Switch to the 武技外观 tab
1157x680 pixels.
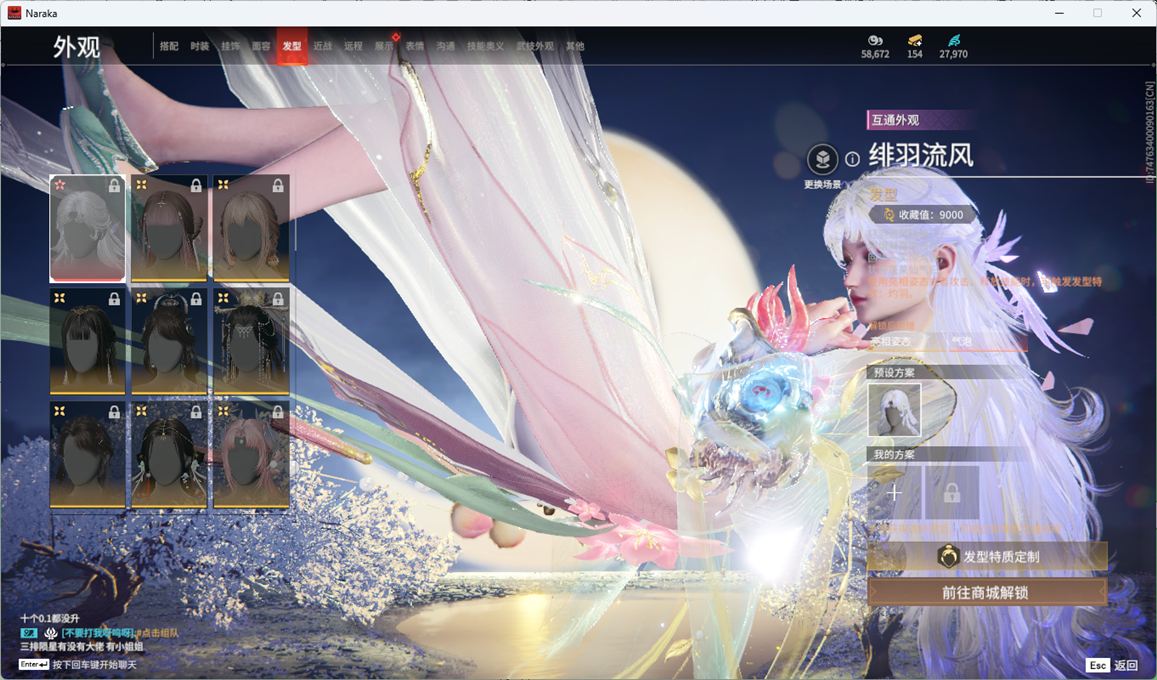tap(535, 46)
